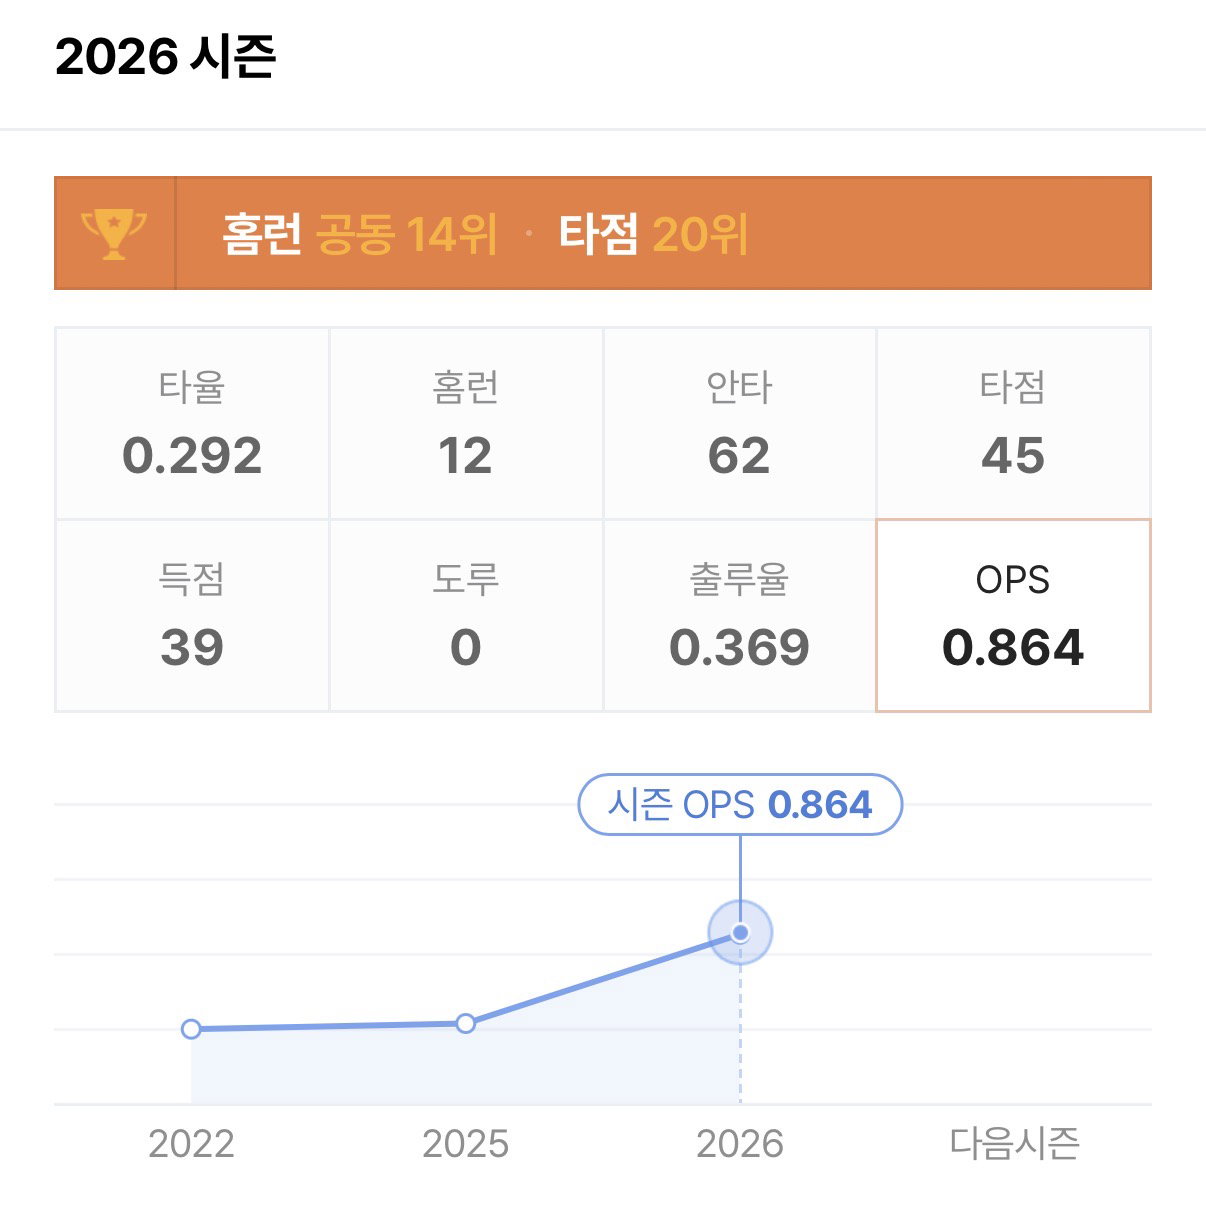Viewport: 1206px width, 1224px height.
Task: Click the 홈런 공동 14위 ranking text
Action: (359, 234)
